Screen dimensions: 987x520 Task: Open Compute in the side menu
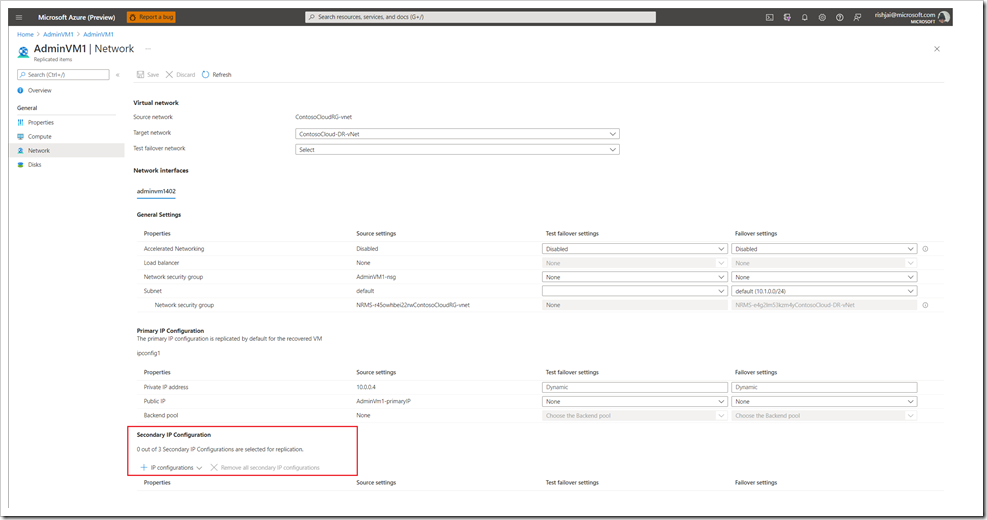pyautogui.click(x=40, y=137)
